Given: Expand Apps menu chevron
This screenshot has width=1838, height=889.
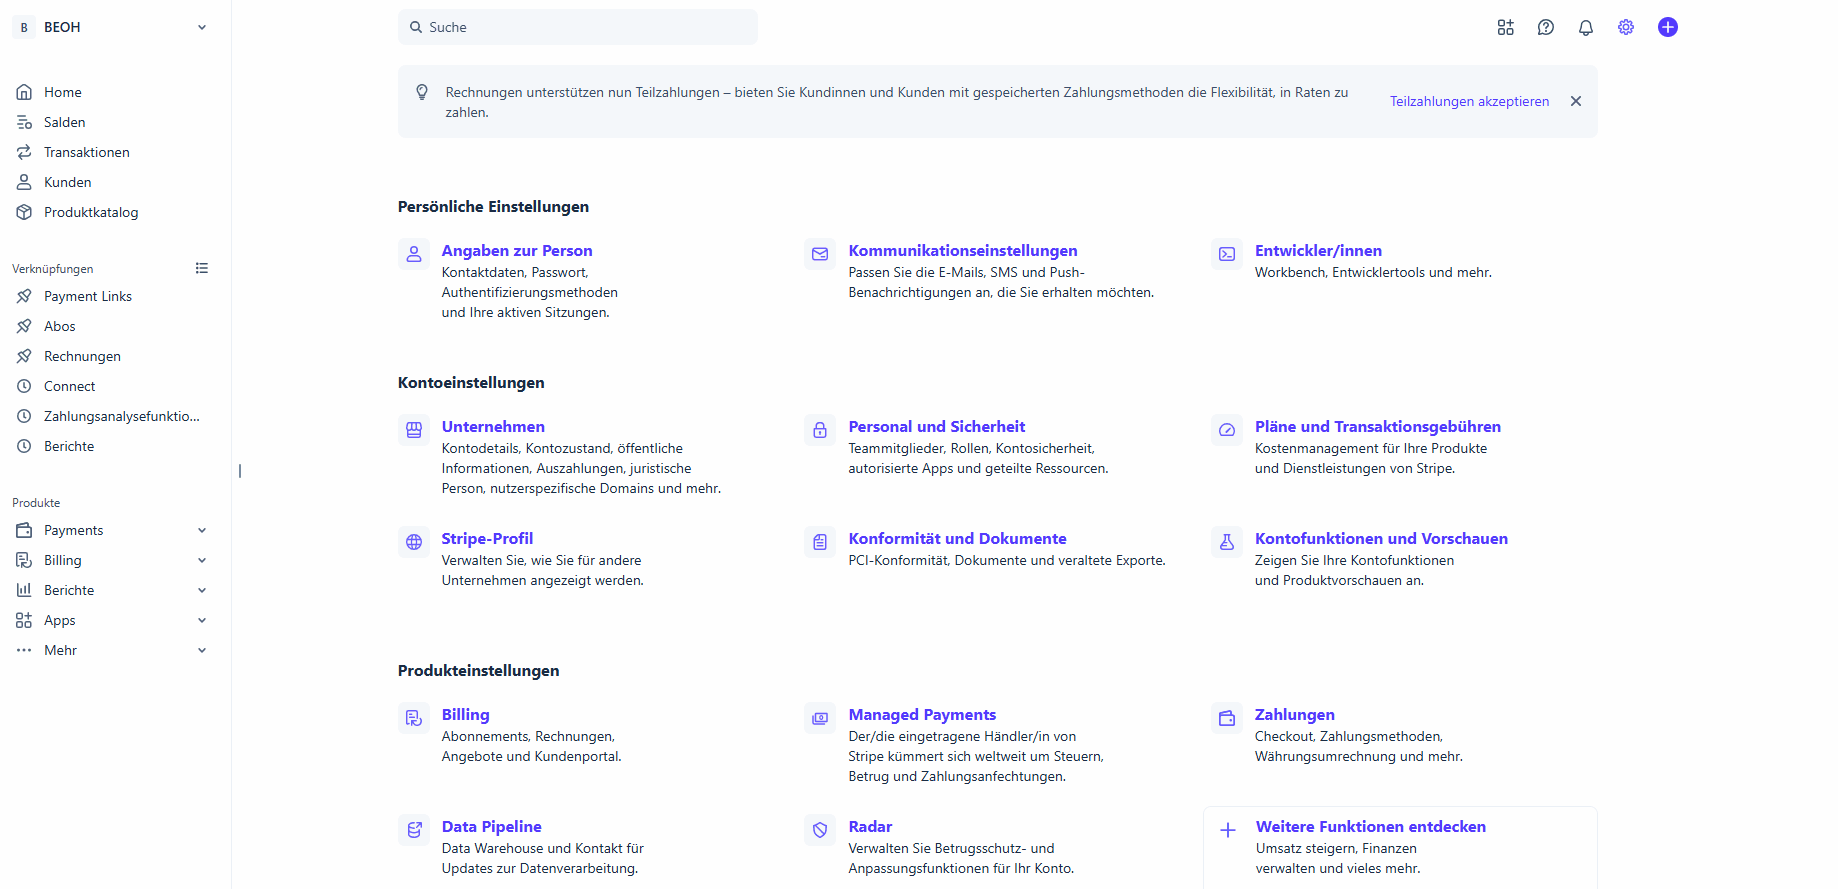Looking at the screenshot, I should pyautogui.click(x=202, y=620).
